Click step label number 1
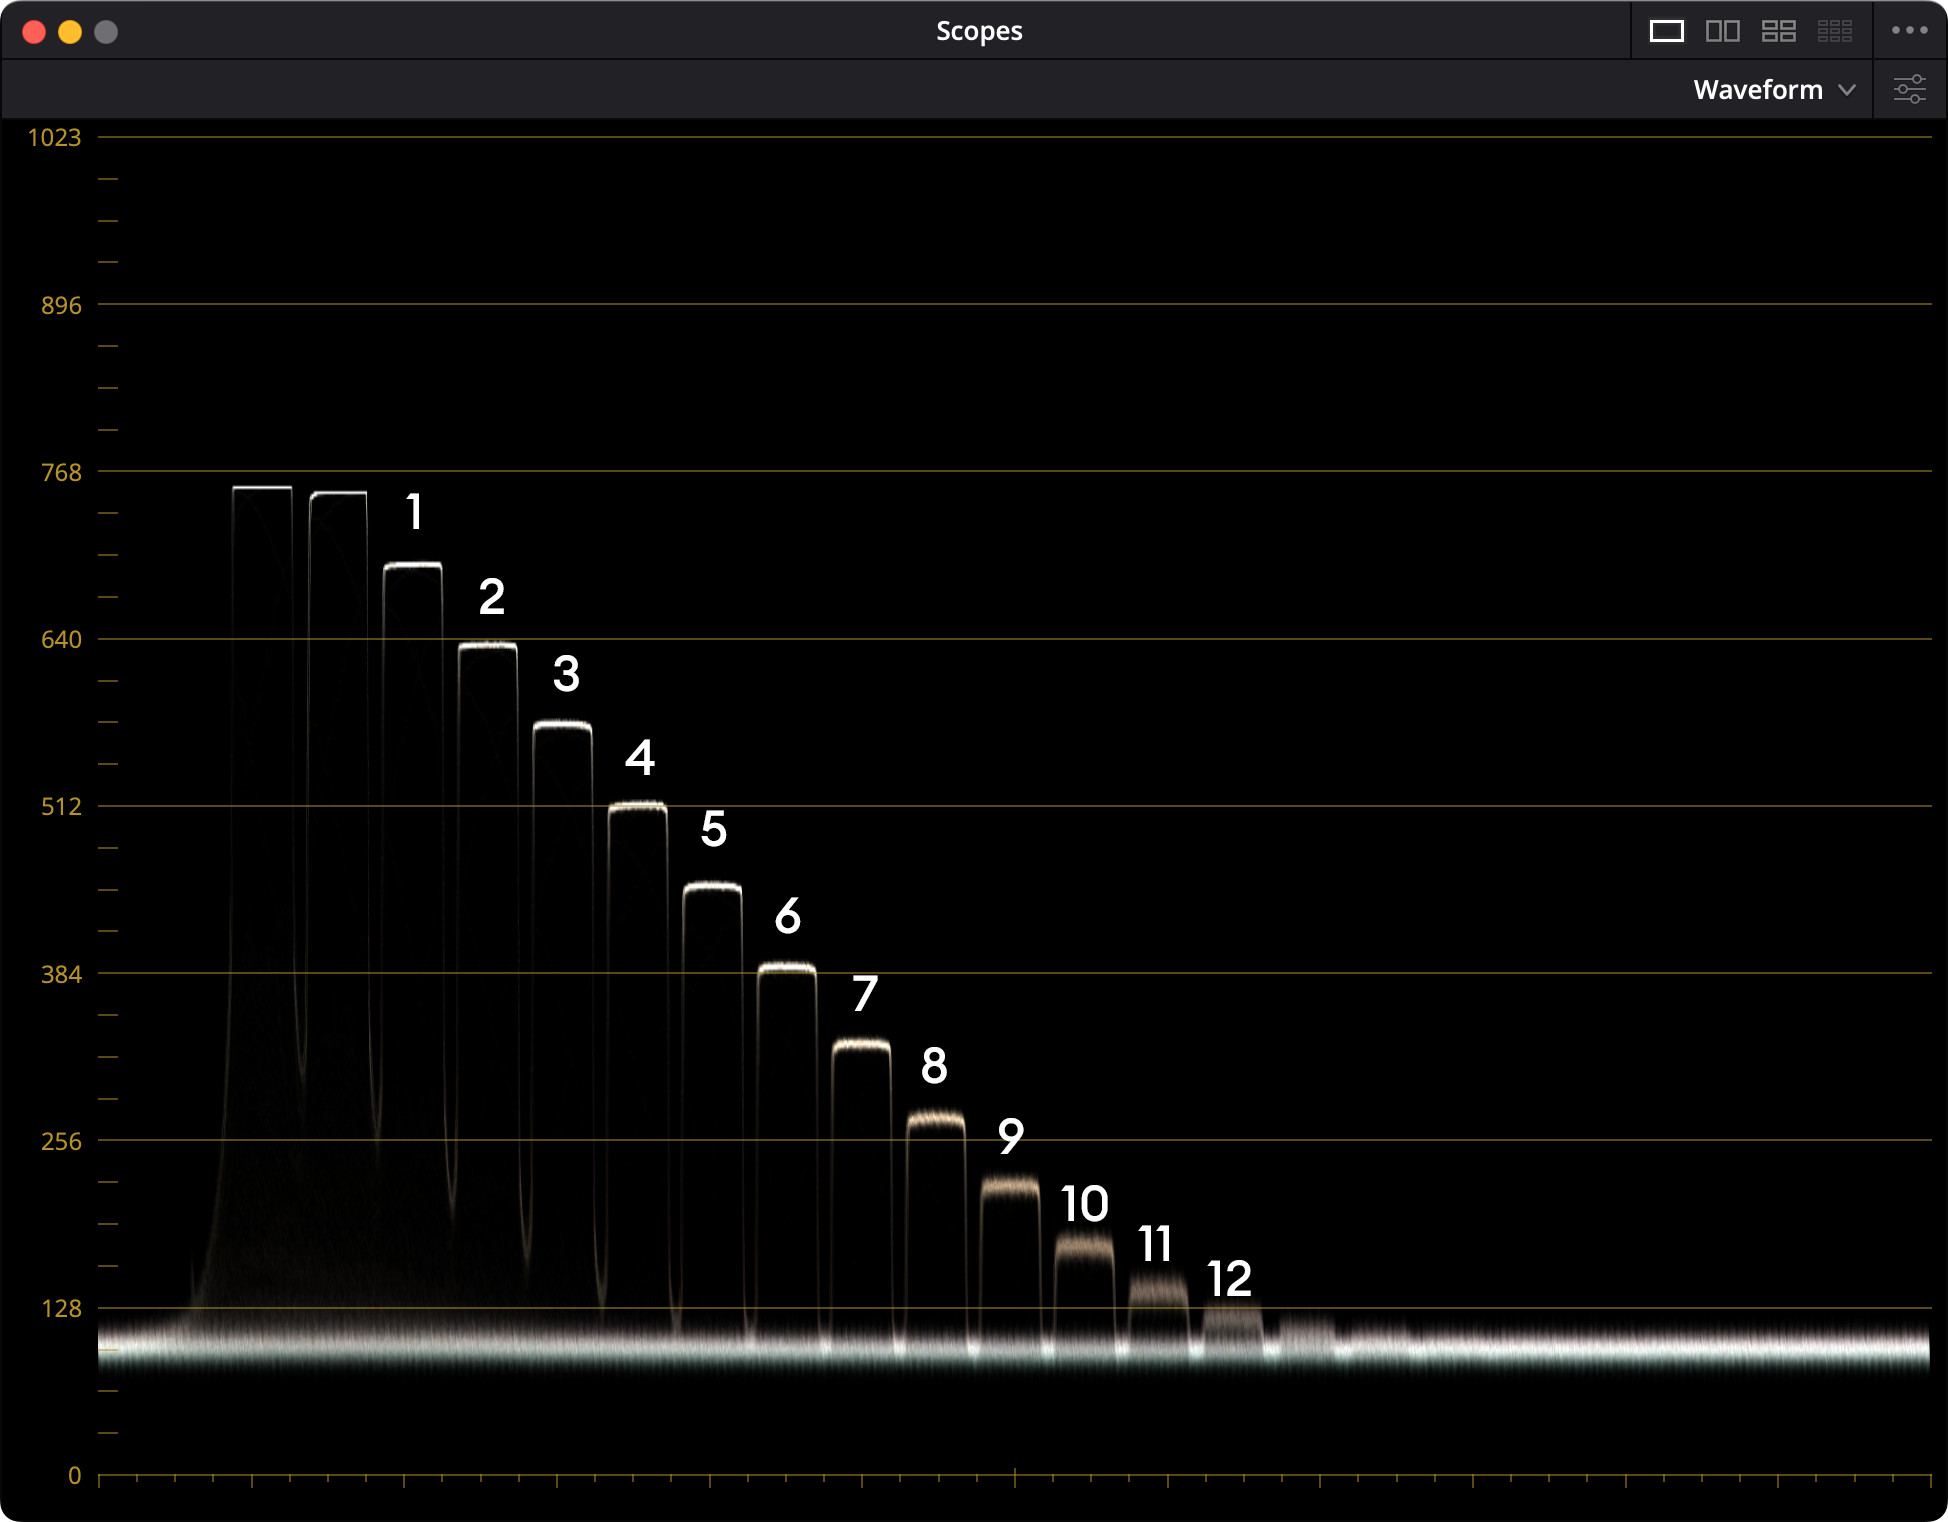The image size is (1948, 1522). pos(414,512)
